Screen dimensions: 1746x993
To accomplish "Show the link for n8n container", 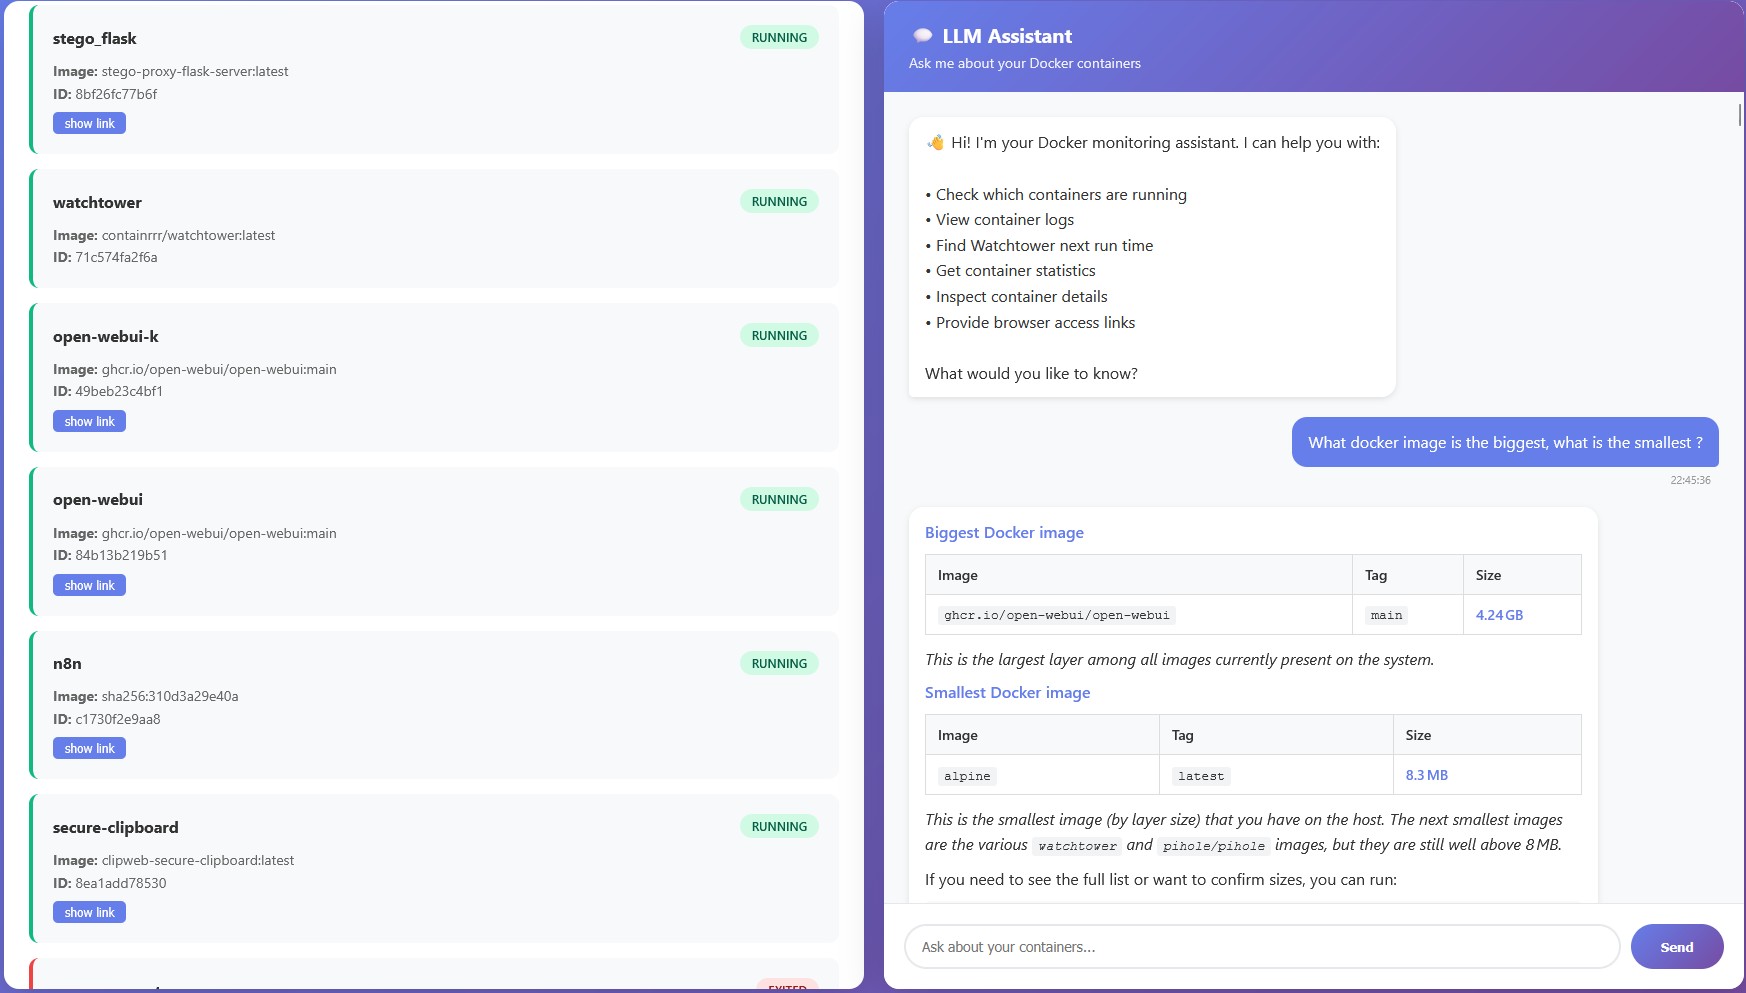I will pyautogui.click(x=89, y=749).
